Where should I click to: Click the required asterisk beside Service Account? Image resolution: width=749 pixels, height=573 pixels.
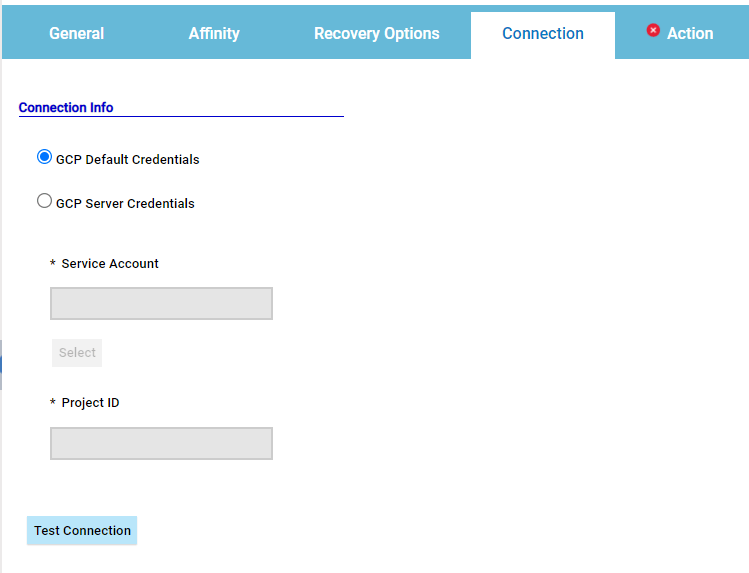pyautogui.click(x=53, y=265)
